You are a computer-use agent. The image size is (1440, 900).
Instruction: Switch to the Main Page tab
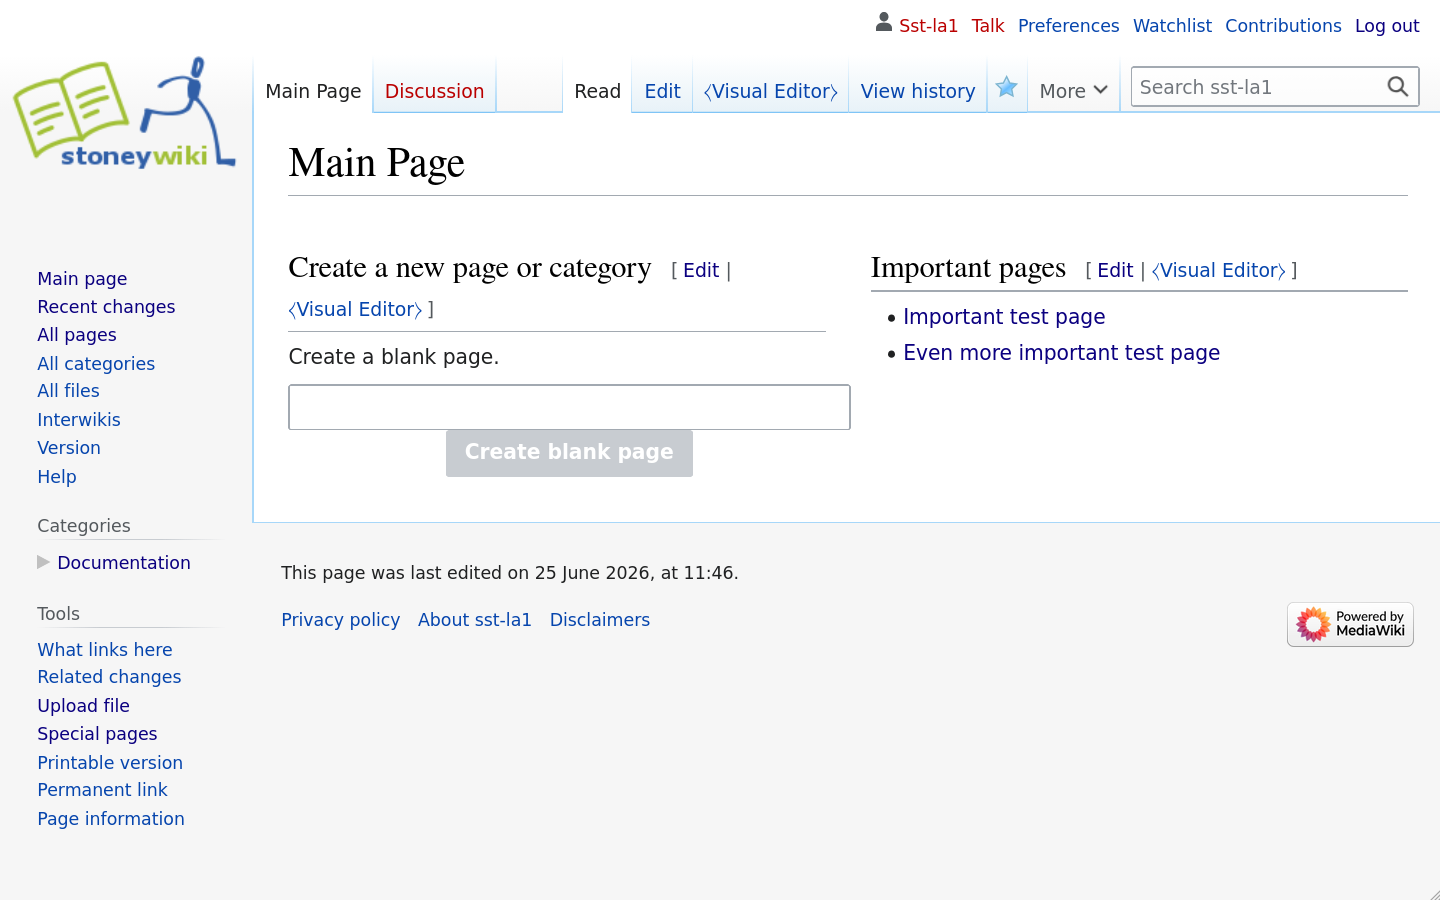pyautogui.click(x=313, y=91)
